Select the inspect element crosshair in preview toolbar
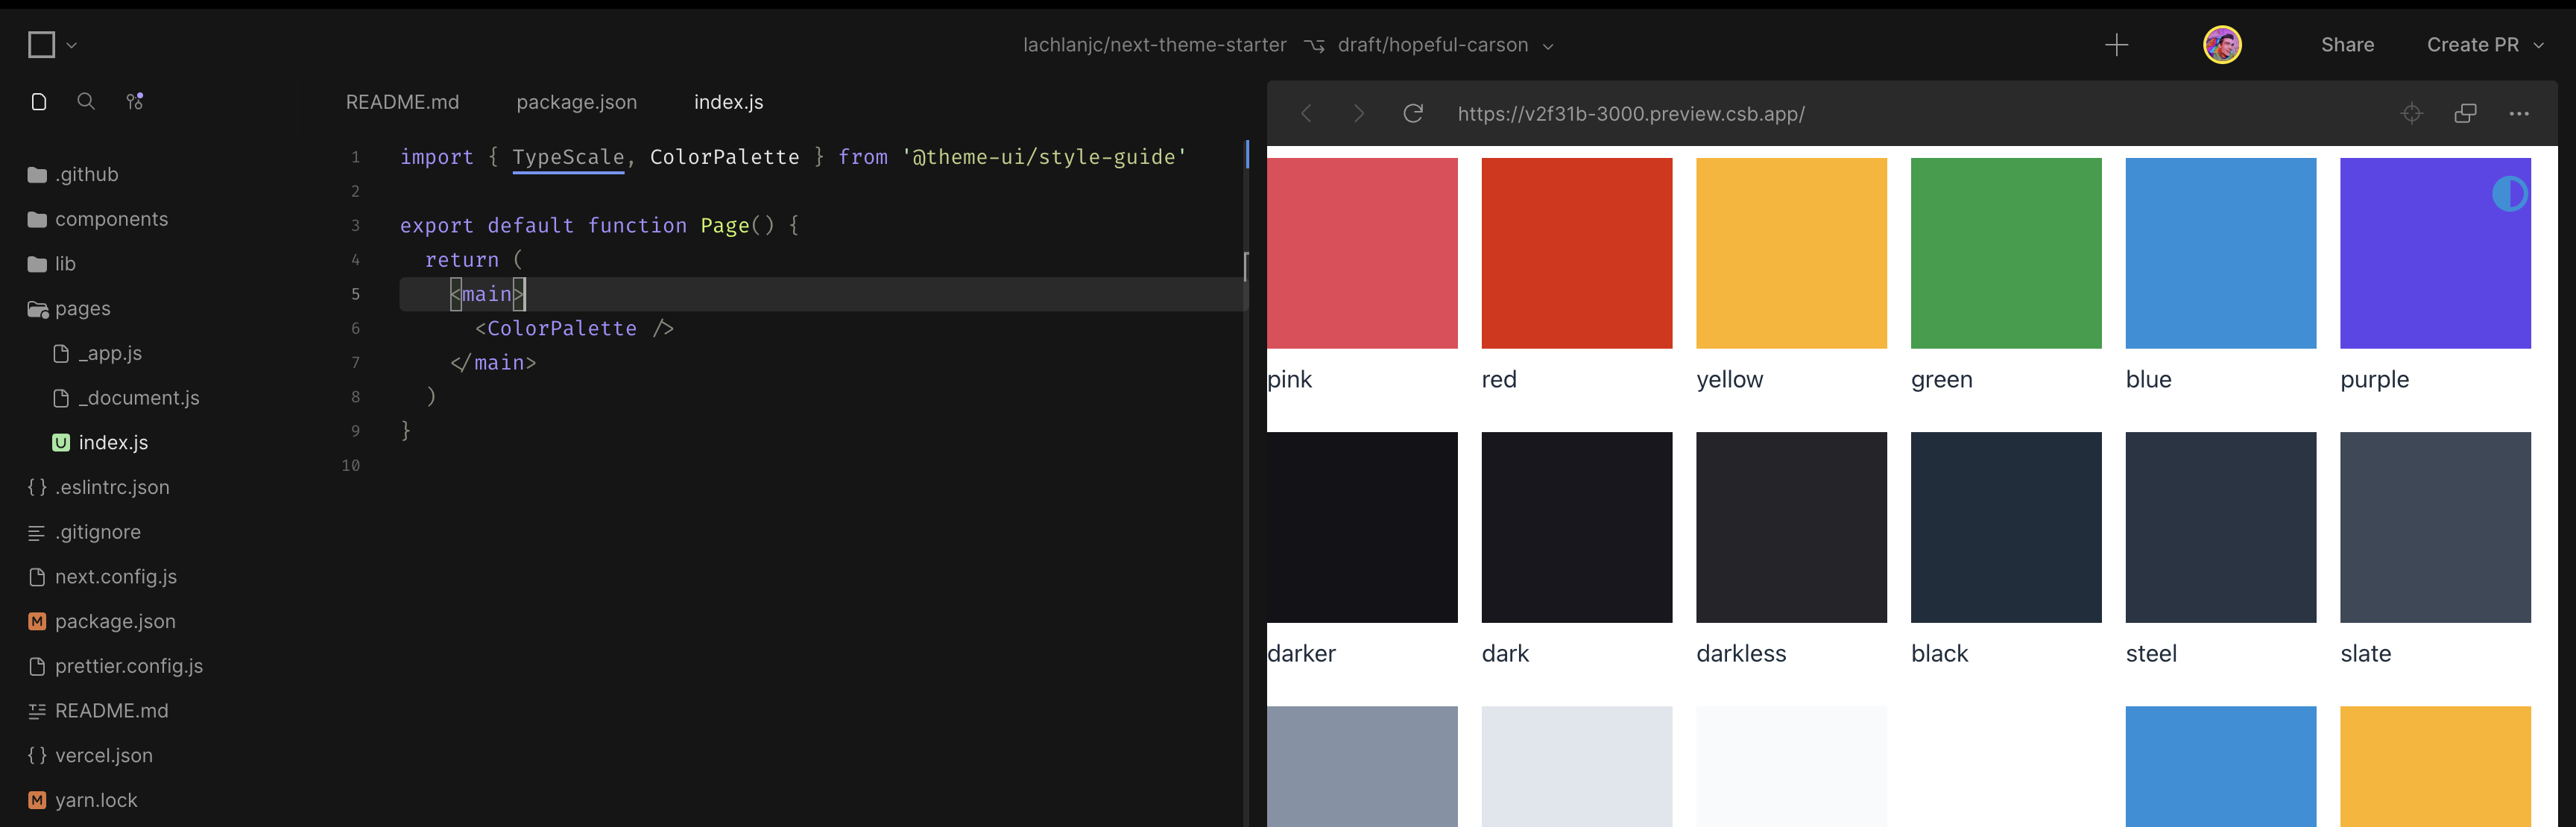 2413,113
